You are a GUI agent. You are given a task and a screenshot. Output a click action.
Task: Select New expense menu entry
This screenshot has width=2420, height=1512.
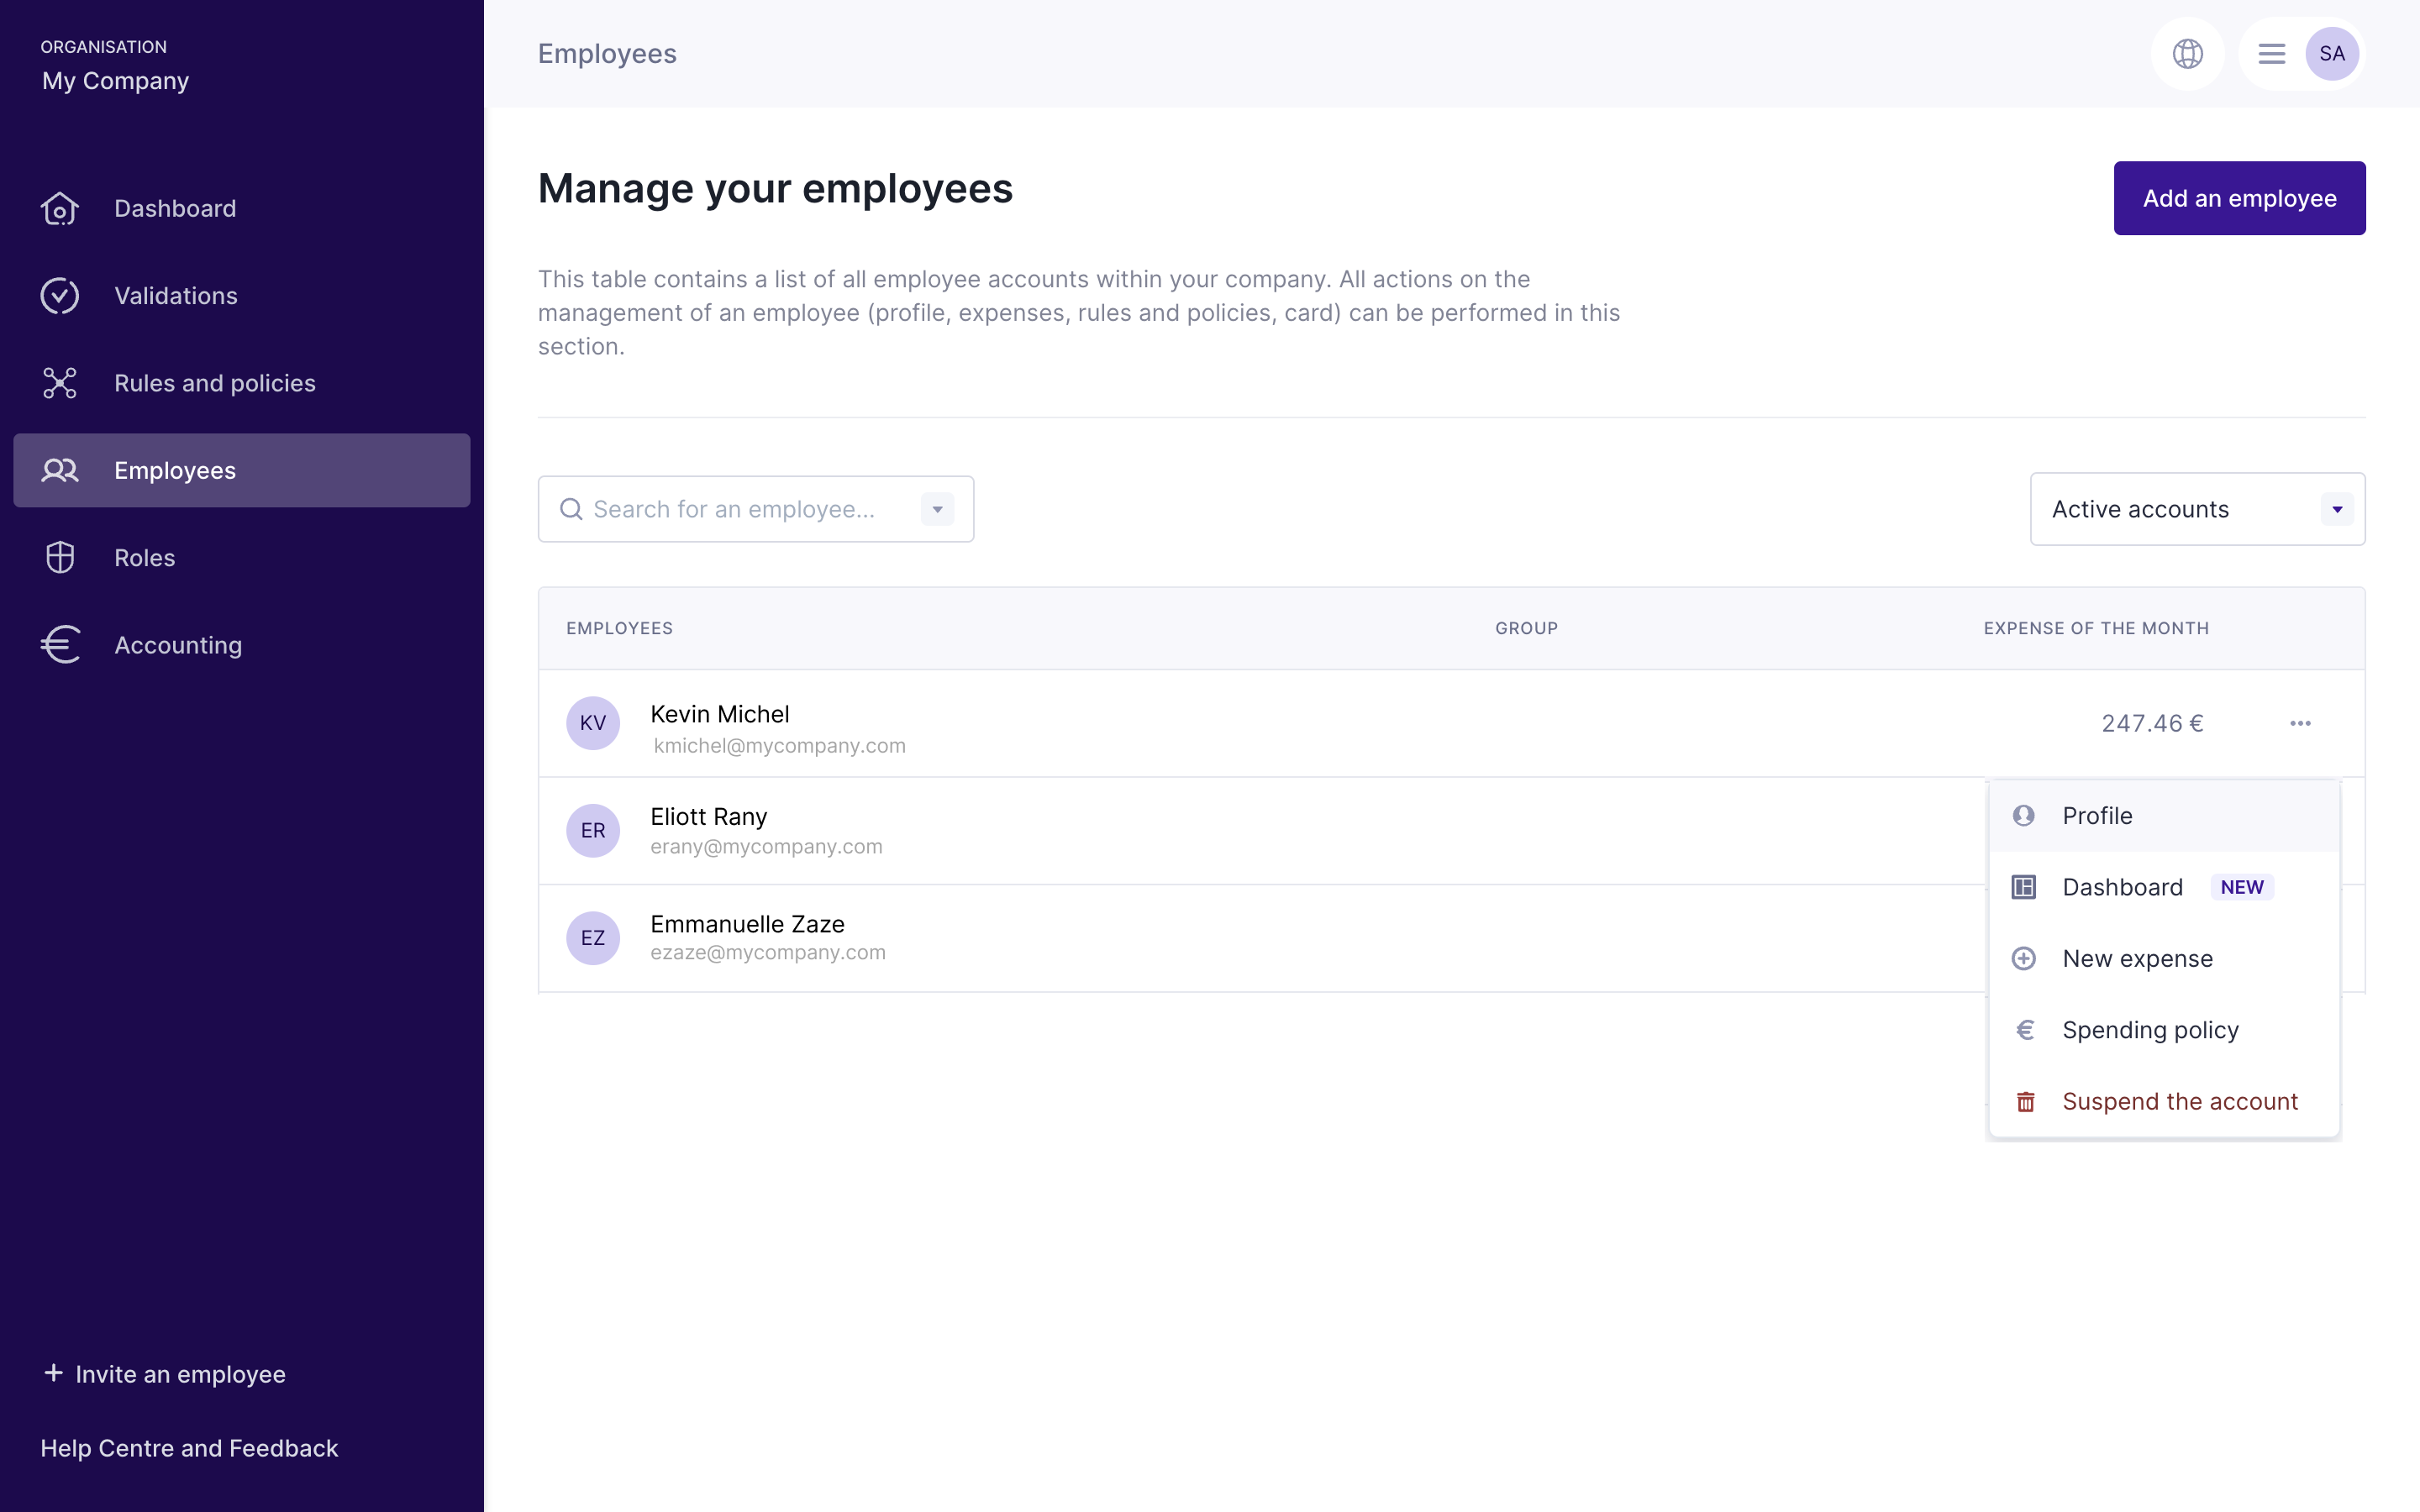click(2137, 959)
